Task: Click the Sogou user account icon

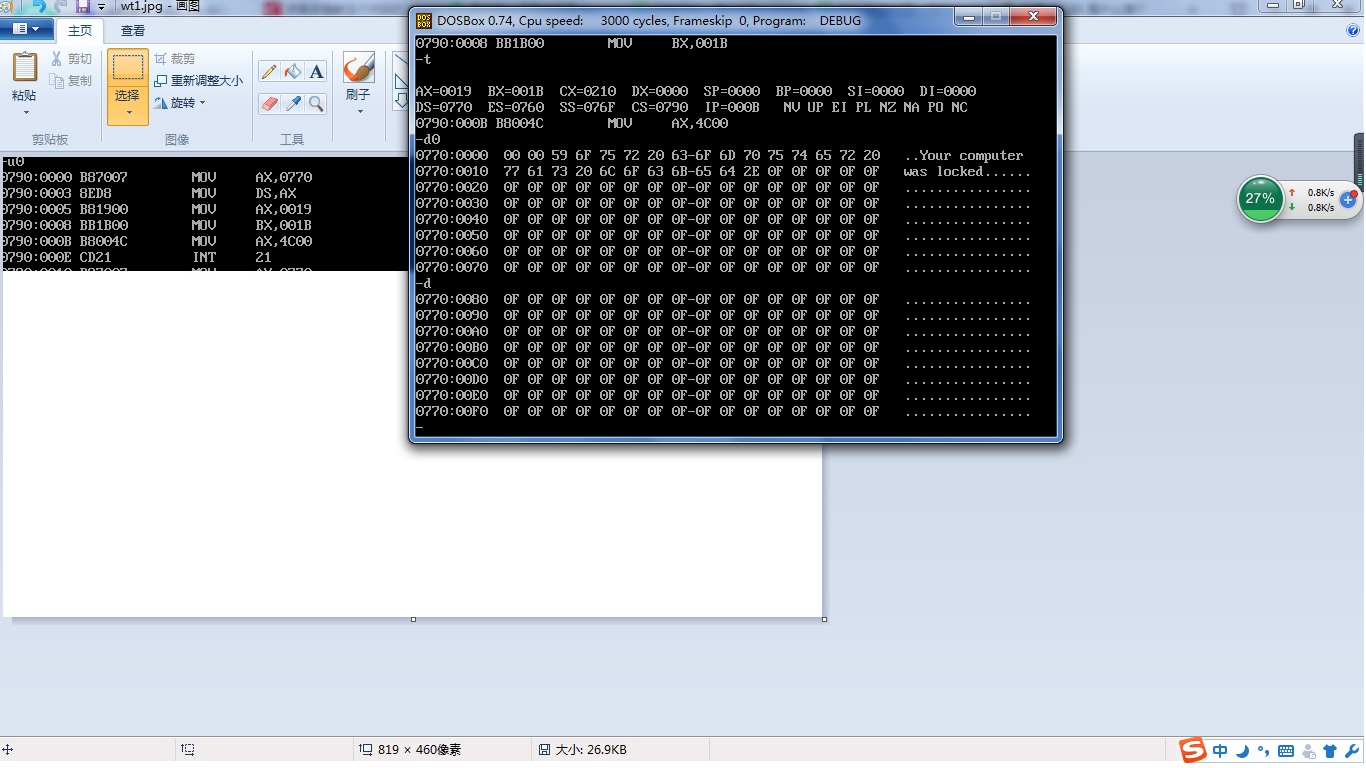Action: point(1309,751)
